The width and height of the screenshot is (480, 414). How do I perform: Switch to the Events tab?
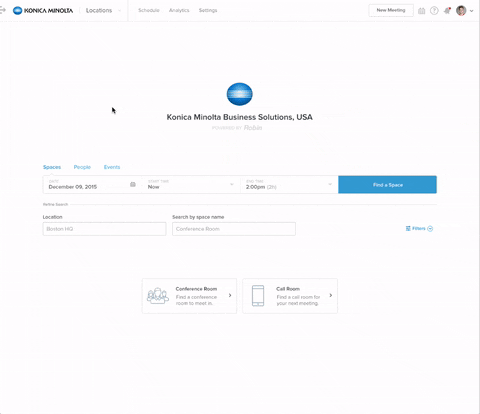(112, 167)
